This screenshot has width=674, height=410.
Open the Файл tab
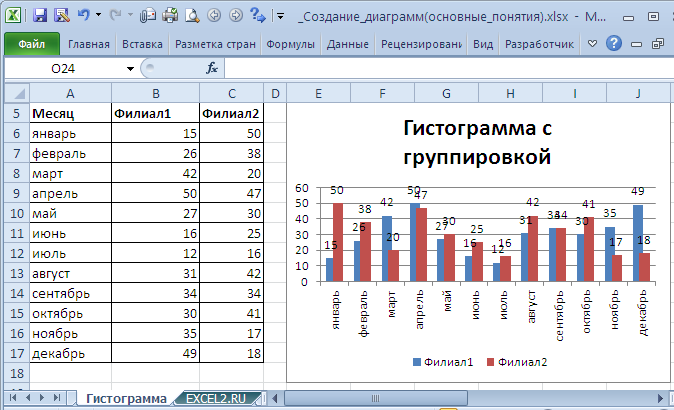pyautogui.click(x=32, y=44)
